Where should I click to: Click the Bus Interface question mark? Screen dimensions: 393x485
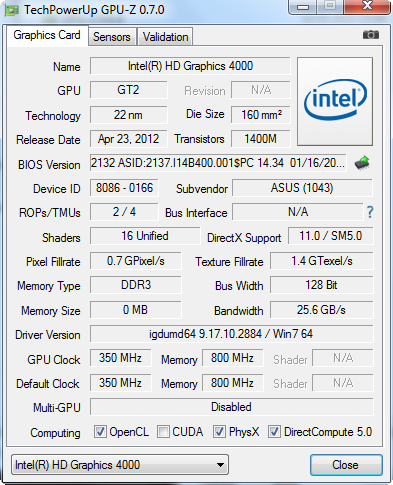tap(370, 212)
